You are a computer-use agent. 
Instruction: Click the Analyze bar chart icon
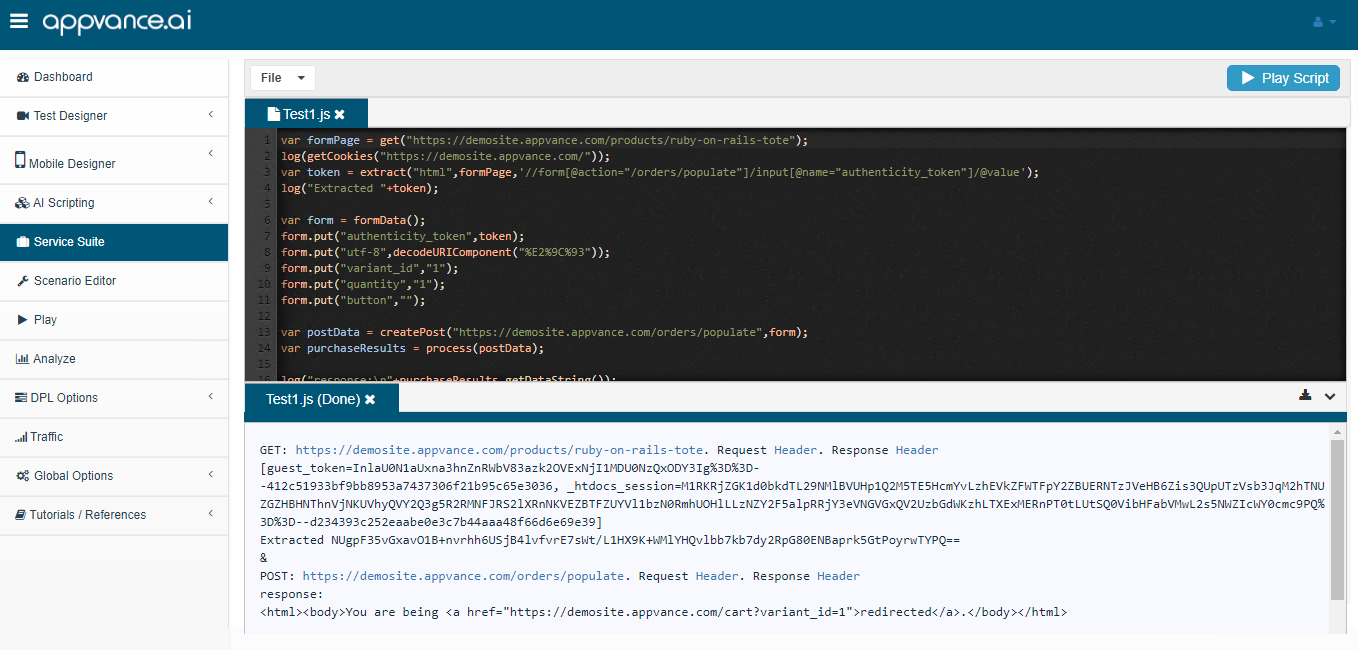(23, 359)
